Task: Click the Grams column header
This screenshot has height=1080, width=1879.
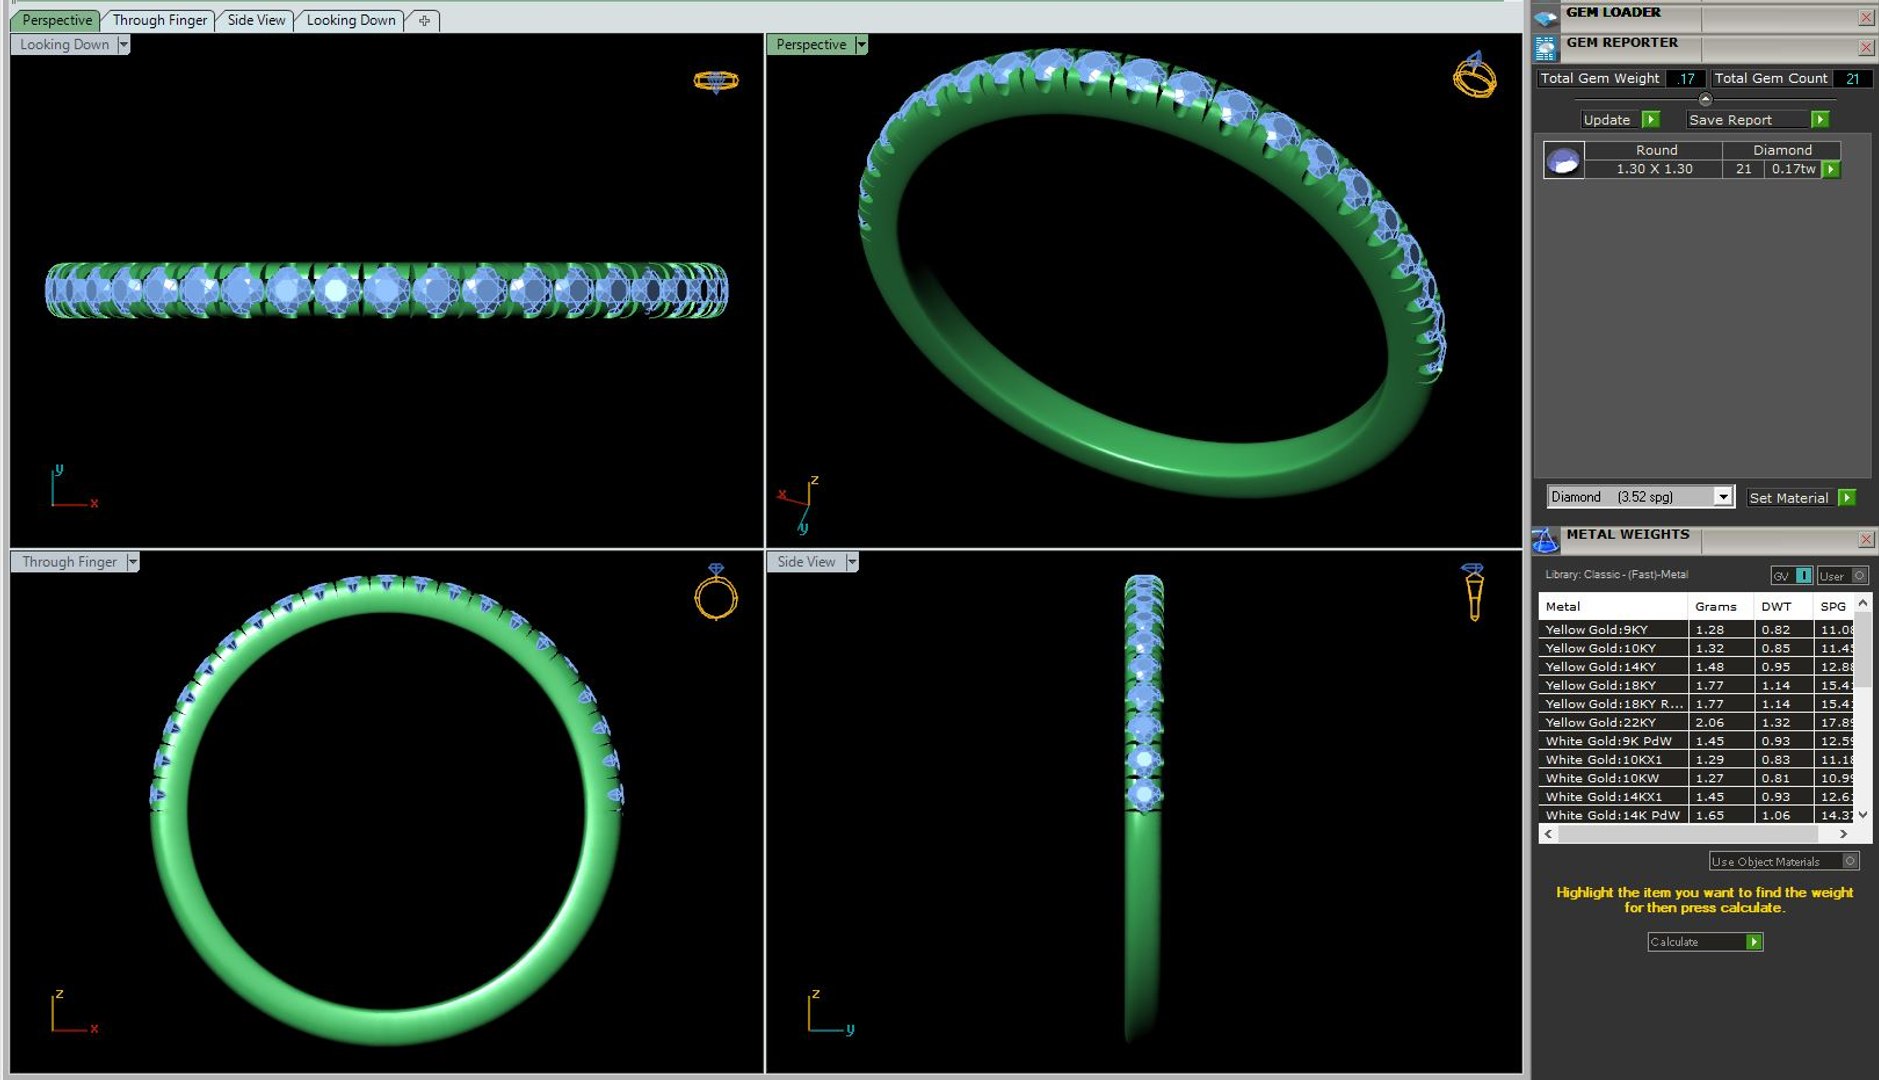Action: (1721, 606)
